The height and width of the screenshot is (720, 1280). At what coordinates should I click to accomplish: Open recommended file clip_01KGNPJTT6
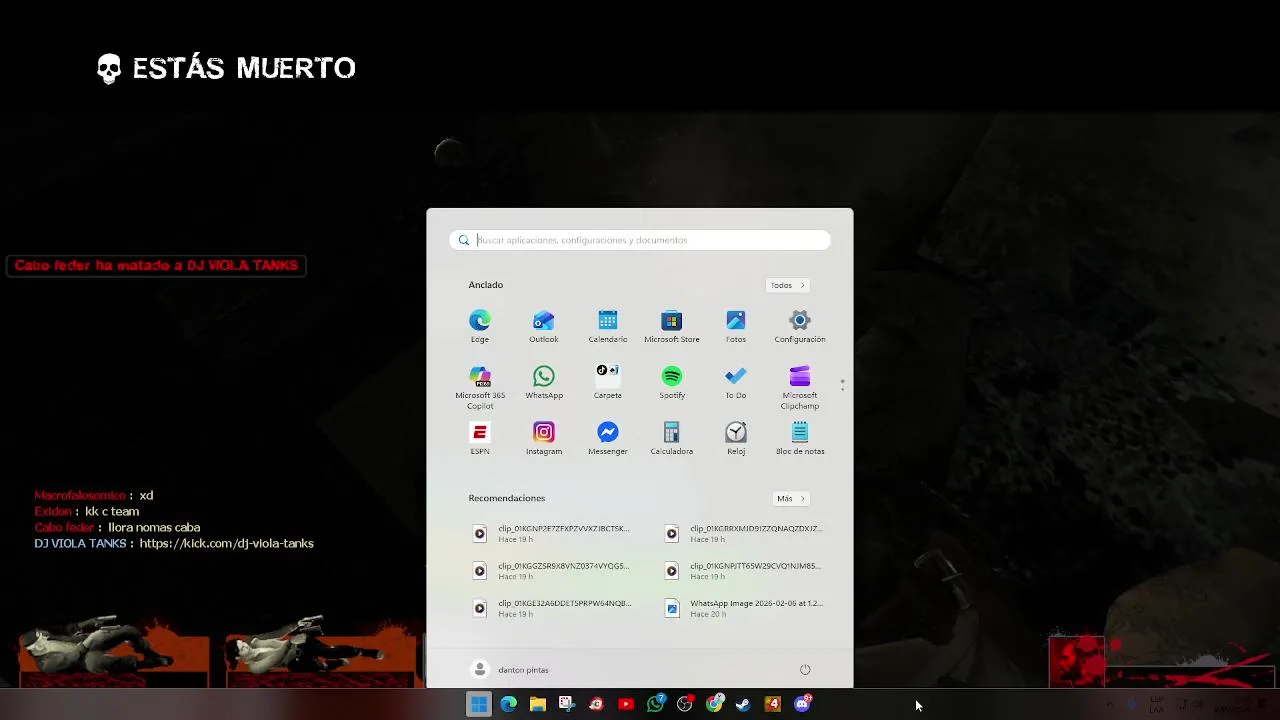743,571
